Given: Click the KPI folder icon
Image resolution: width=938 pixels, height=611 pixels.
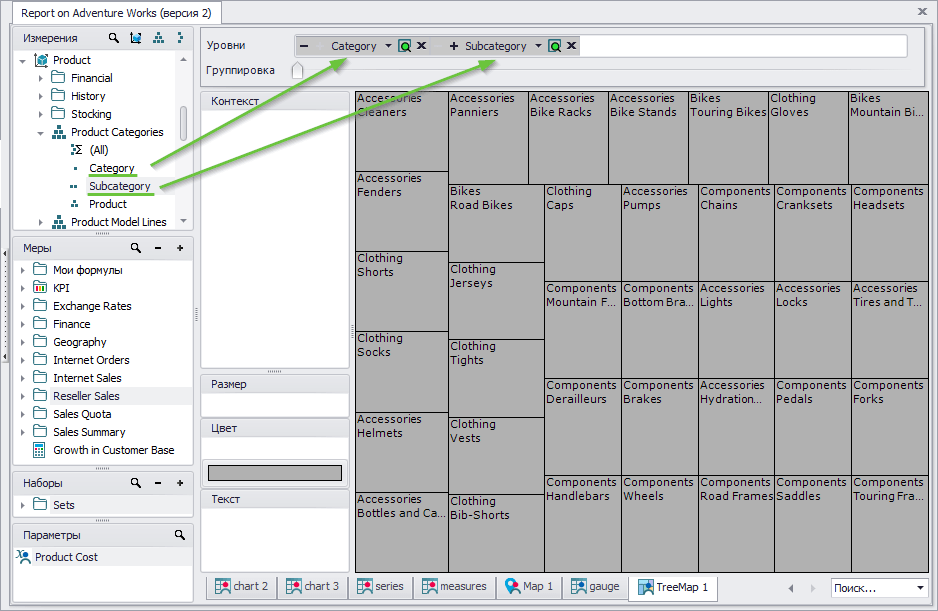Looking at the screenshot, I should coord(40,287).
